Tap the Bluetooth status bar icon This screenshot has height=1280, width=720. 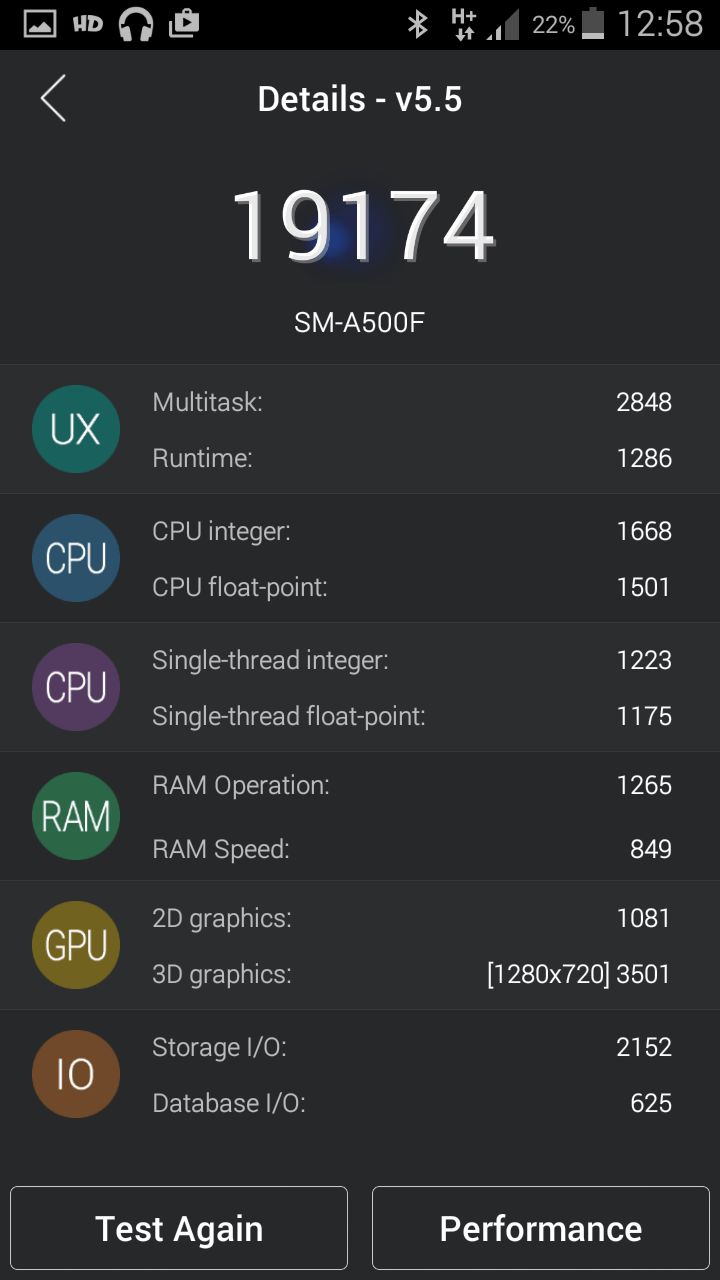click(418, 24)
